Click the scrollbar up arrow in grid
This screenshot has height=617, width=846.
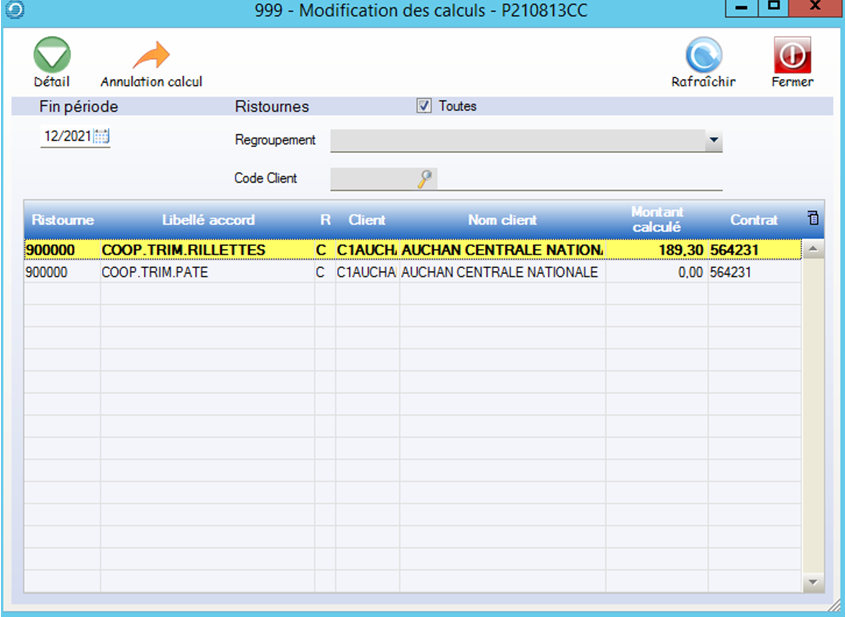(813, 248)
